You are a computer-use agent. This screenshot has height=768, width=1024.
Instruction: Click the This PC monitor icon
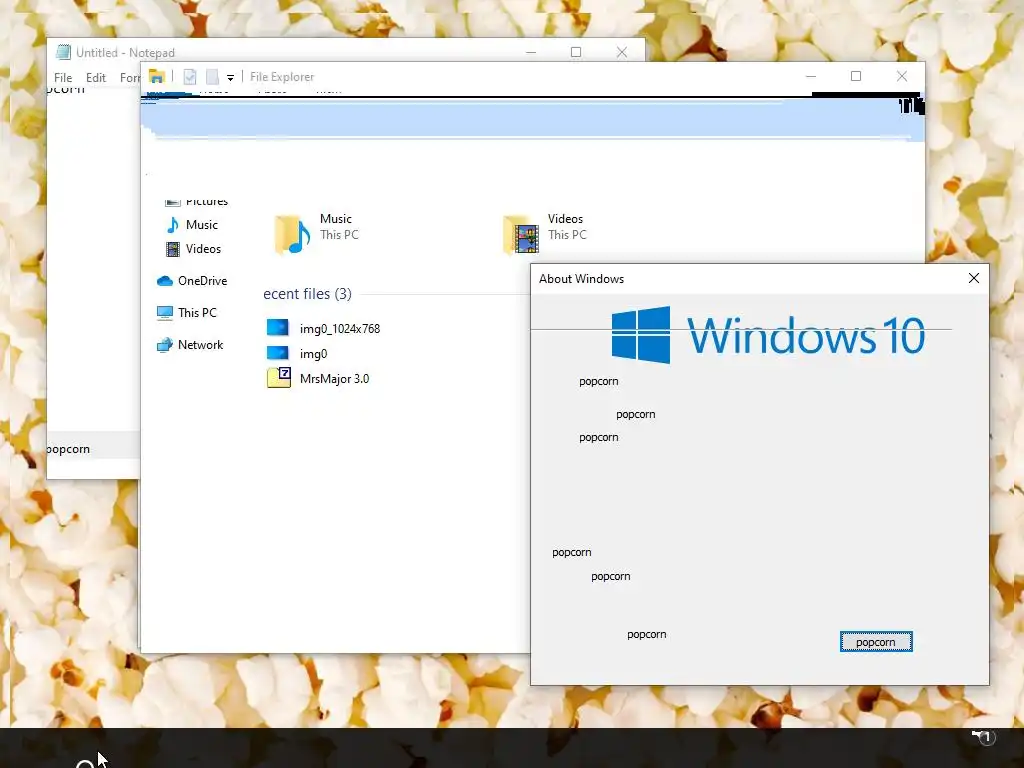pos(165,313)
